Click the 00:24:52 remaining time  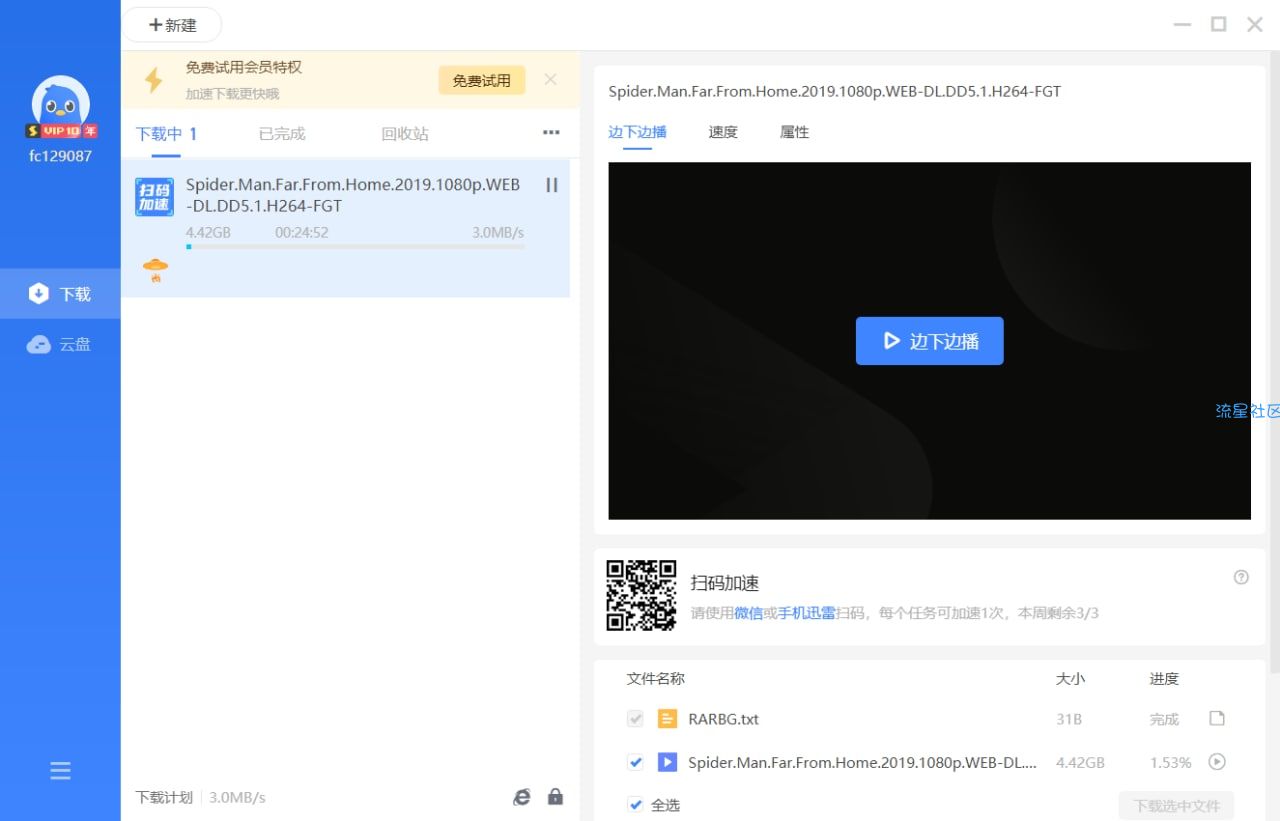click(x=302, y=232)
